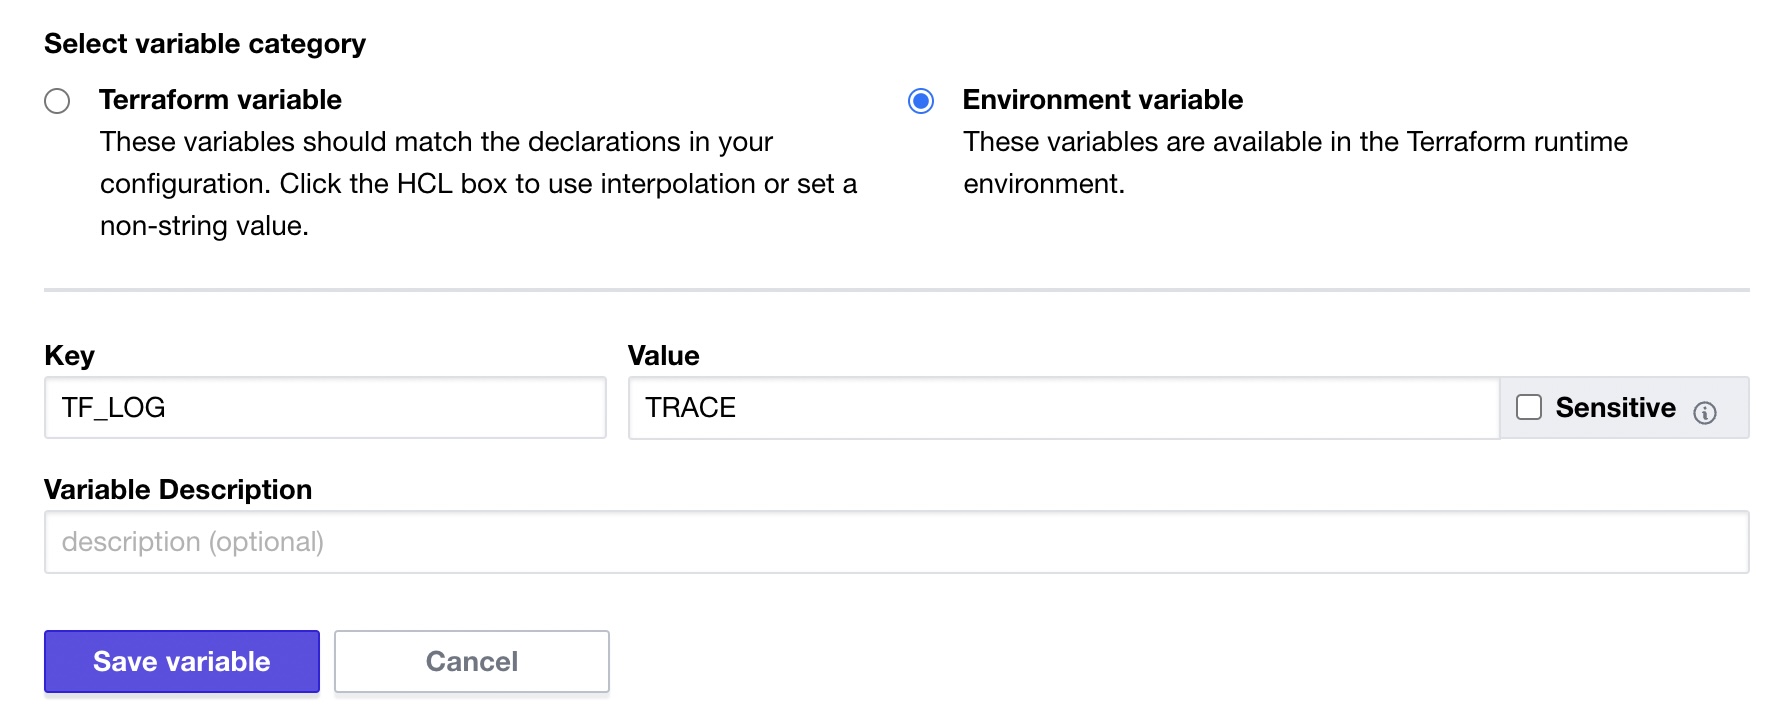
Task: Click the "non-string value." text line
Action: pos(204,226)
